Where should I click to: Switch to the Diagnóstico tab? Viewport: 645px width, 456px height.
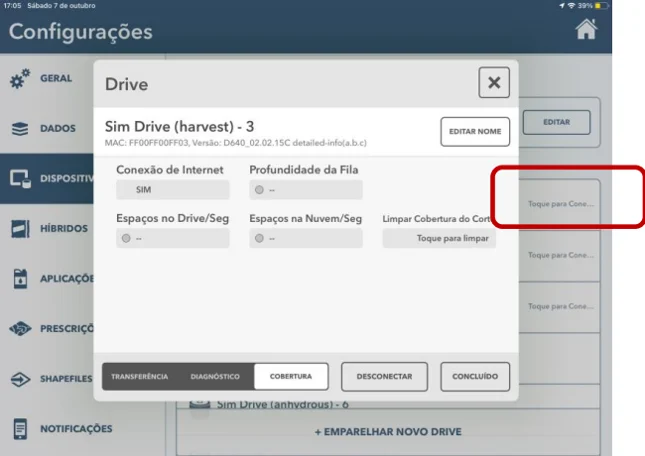pos(215,376)
